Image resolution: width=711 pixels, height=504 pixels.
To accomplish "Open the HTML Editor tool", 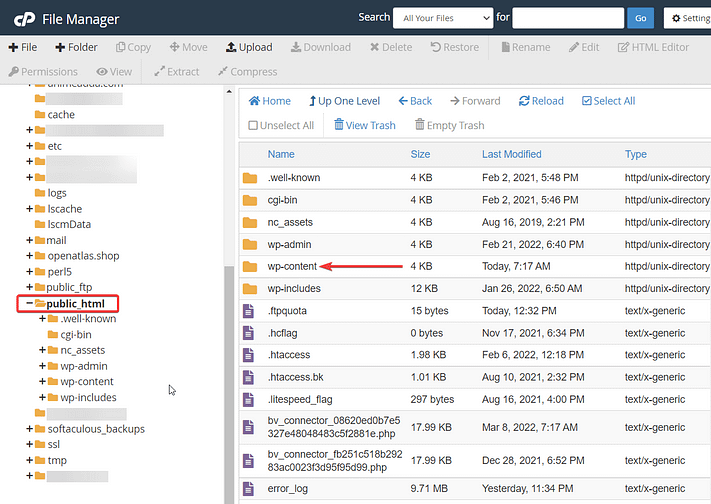I will pyautogui.click(x=653, y=47).
